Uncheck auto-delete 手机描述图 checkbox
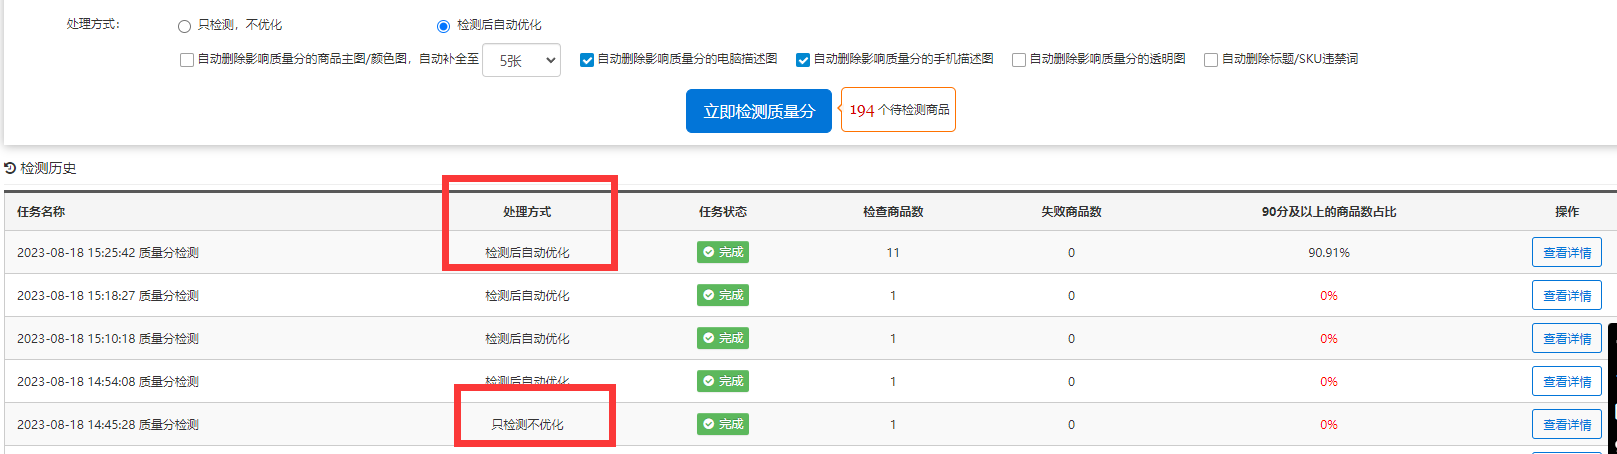 [x=803, y=60]
